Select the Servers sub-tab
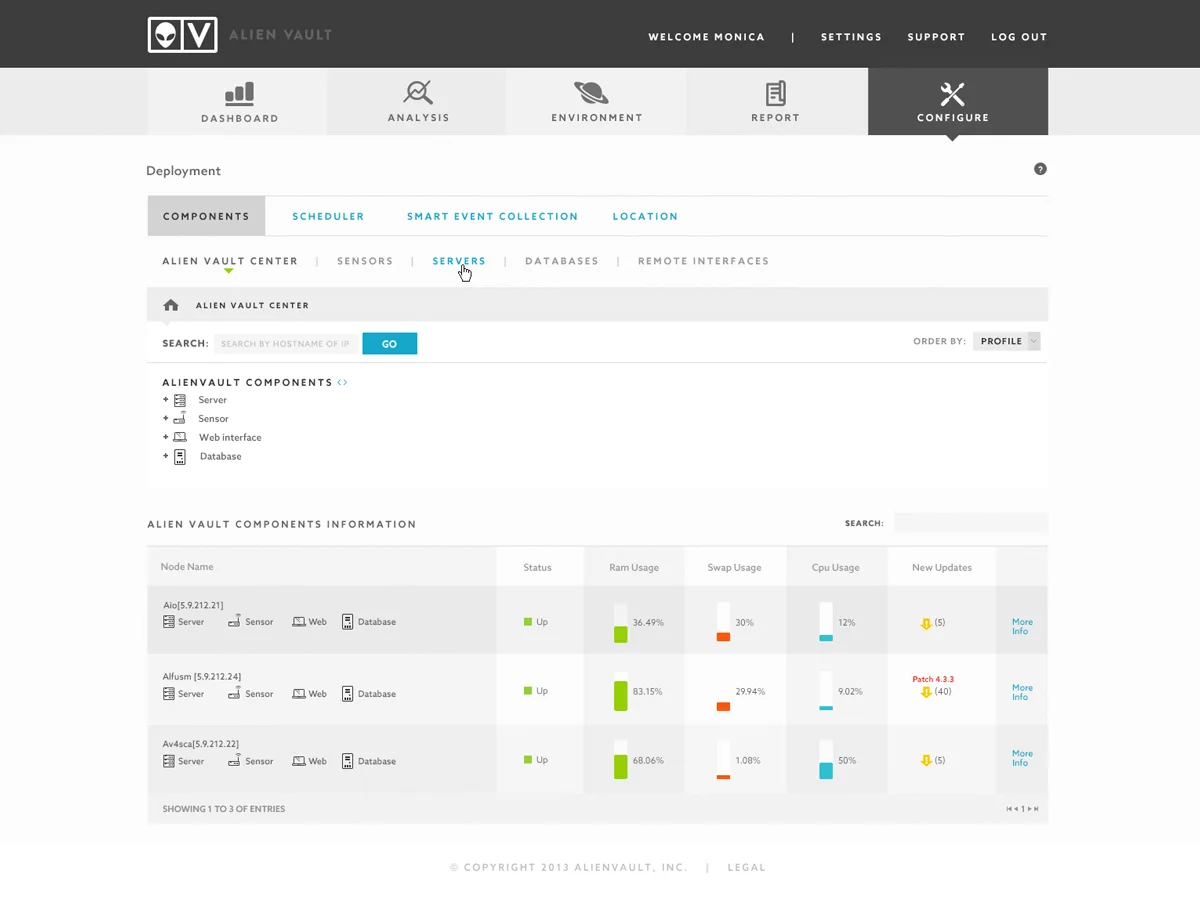The image size is (1200, 897). (459, 261)
